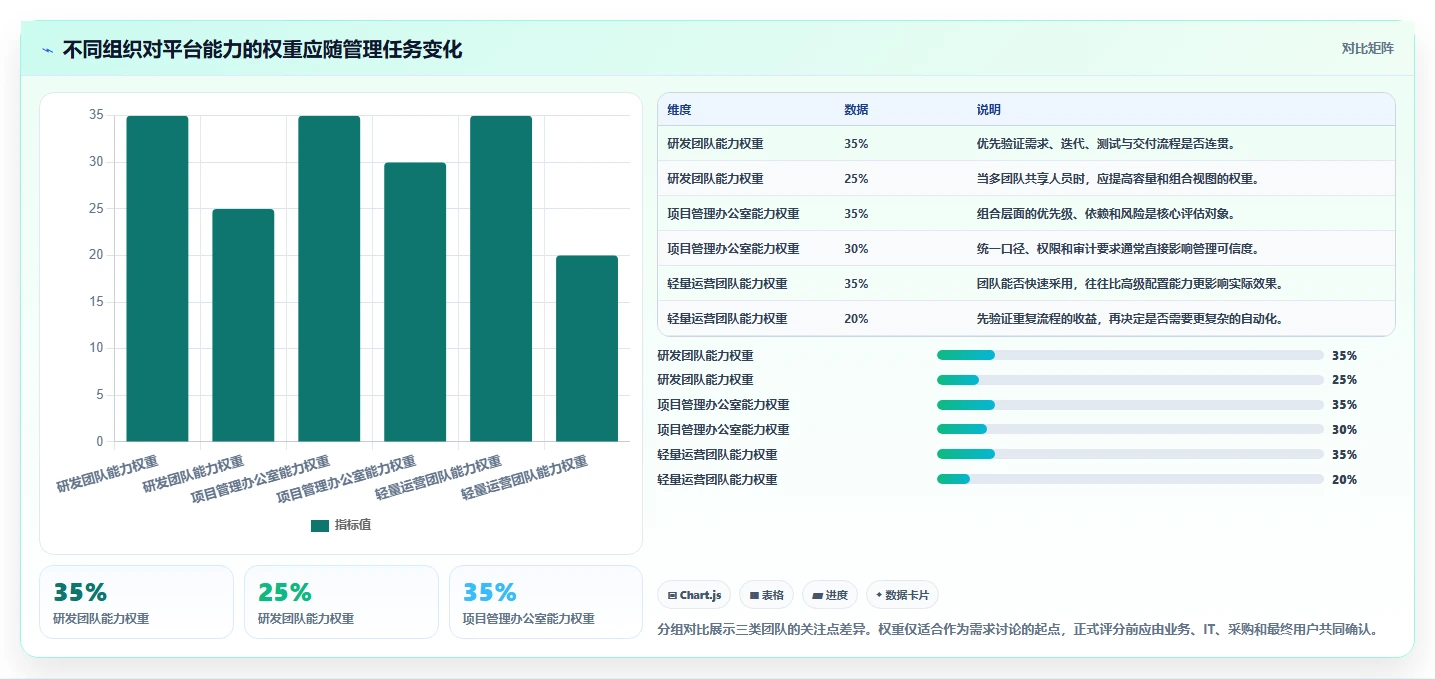Viewport: 1435px width, 679px height.
Task: Select the cell 当多团队共享人员时，应提高容量和组合视图的权重。
Action: [1118, 179]
